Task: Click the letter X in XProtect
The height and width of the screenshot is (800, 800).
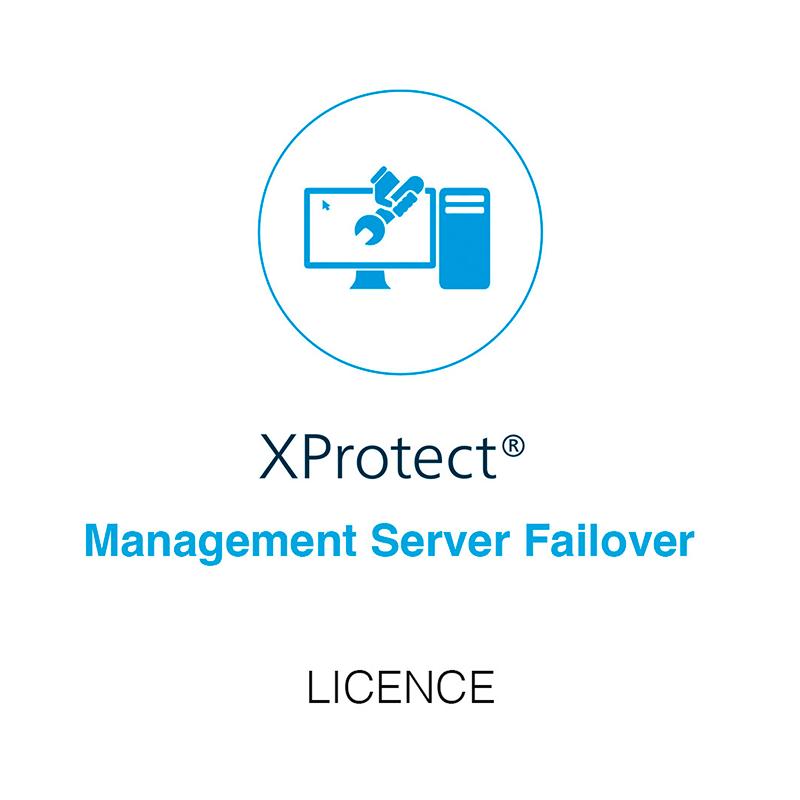Action: 279,457
